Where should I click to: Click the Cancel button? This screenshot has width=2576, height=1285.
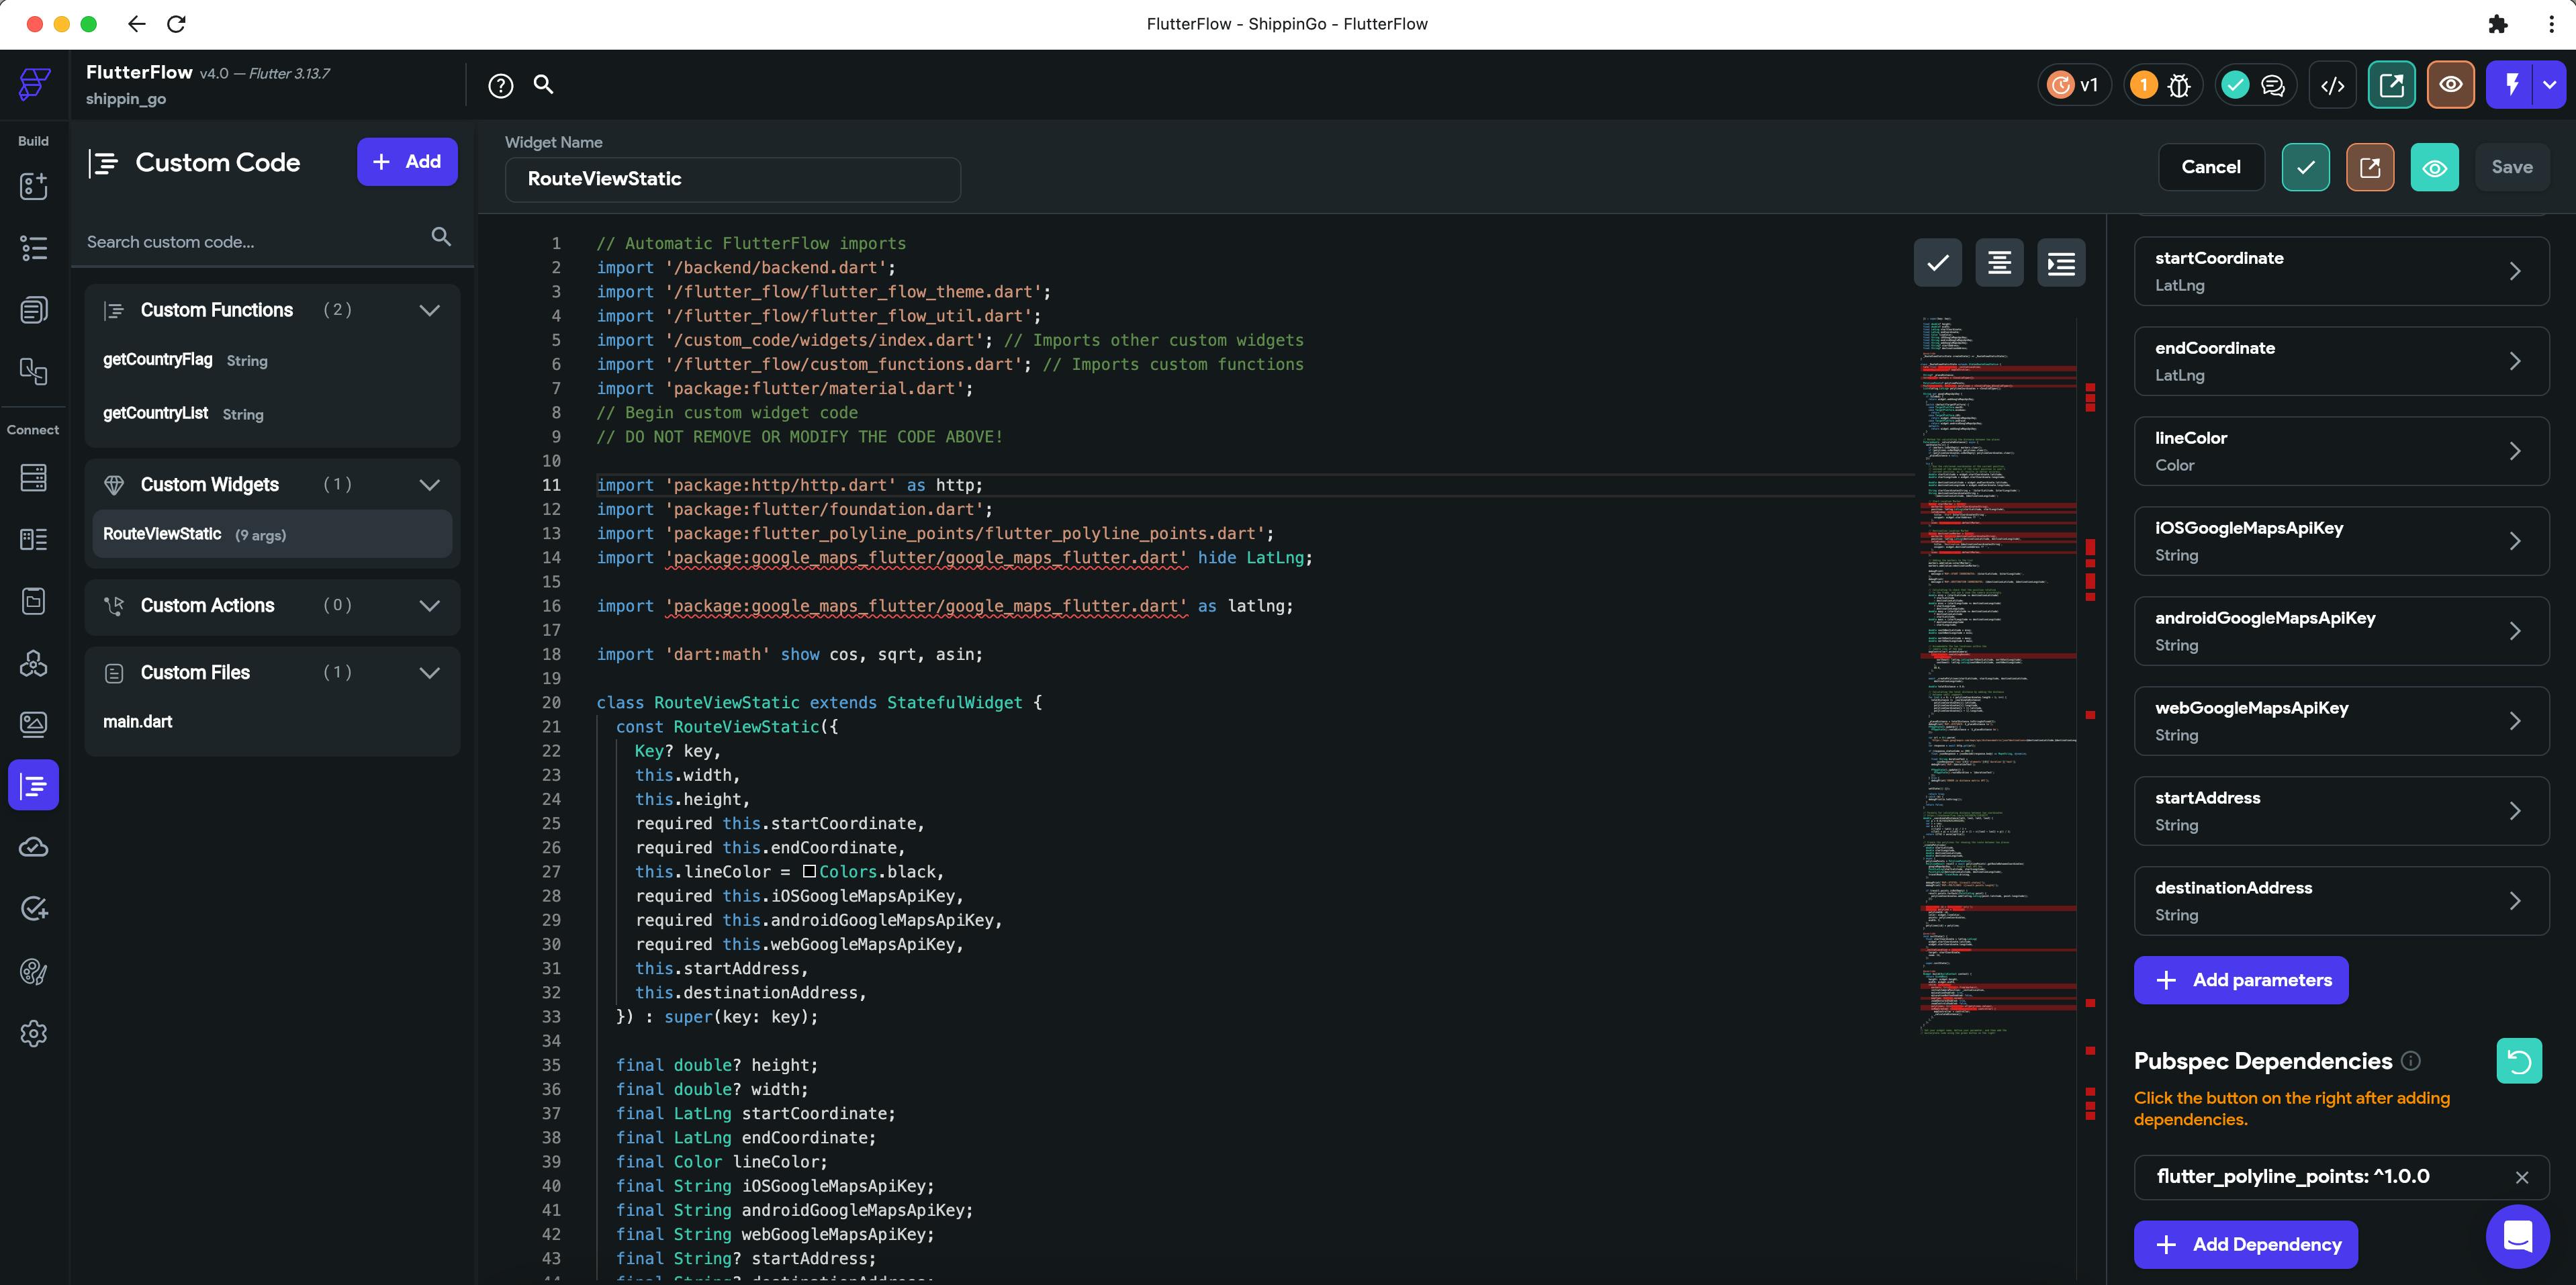pos(2210,167)
